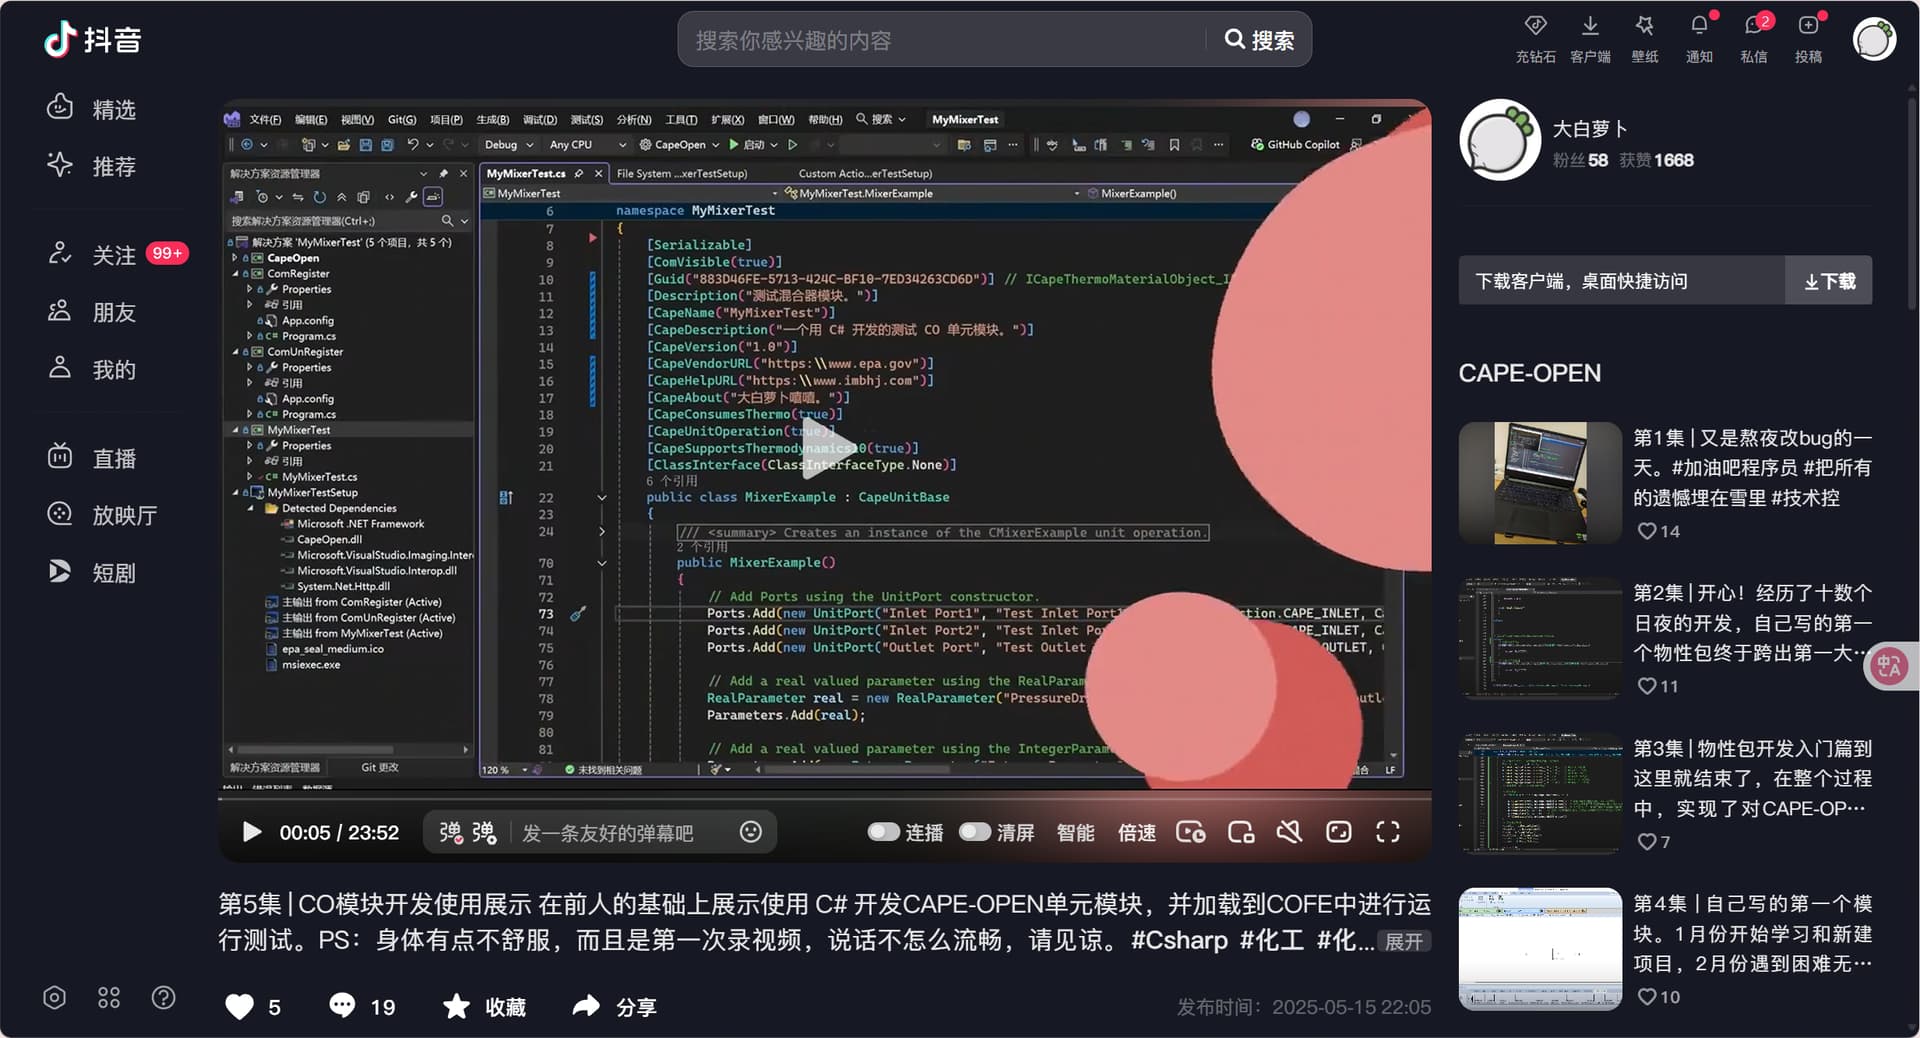
Task: Seek on the video progress bar
Action: point(825,797)
